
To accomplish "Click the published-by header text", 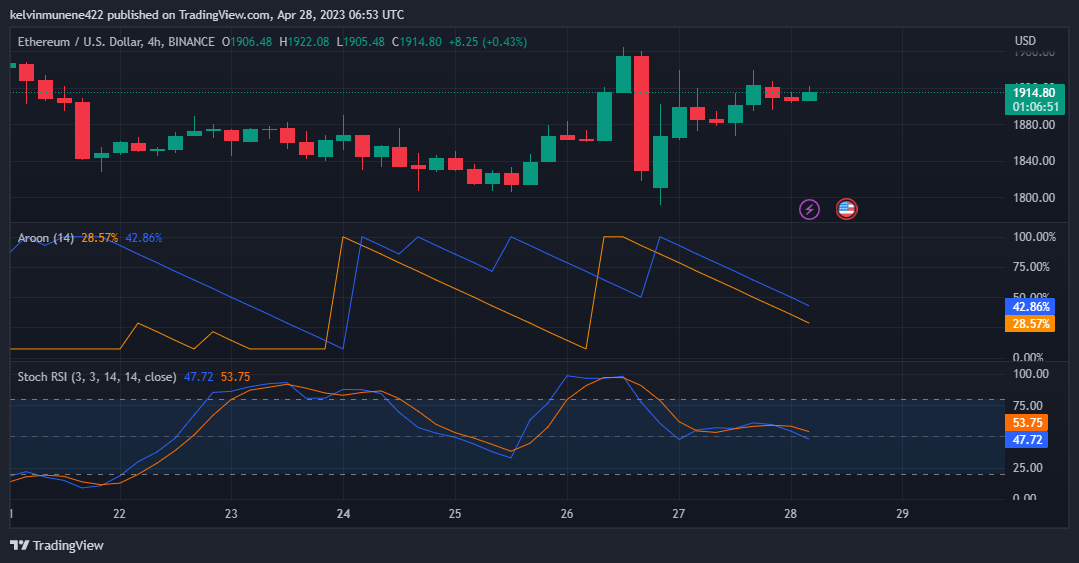I will [207, 14].
